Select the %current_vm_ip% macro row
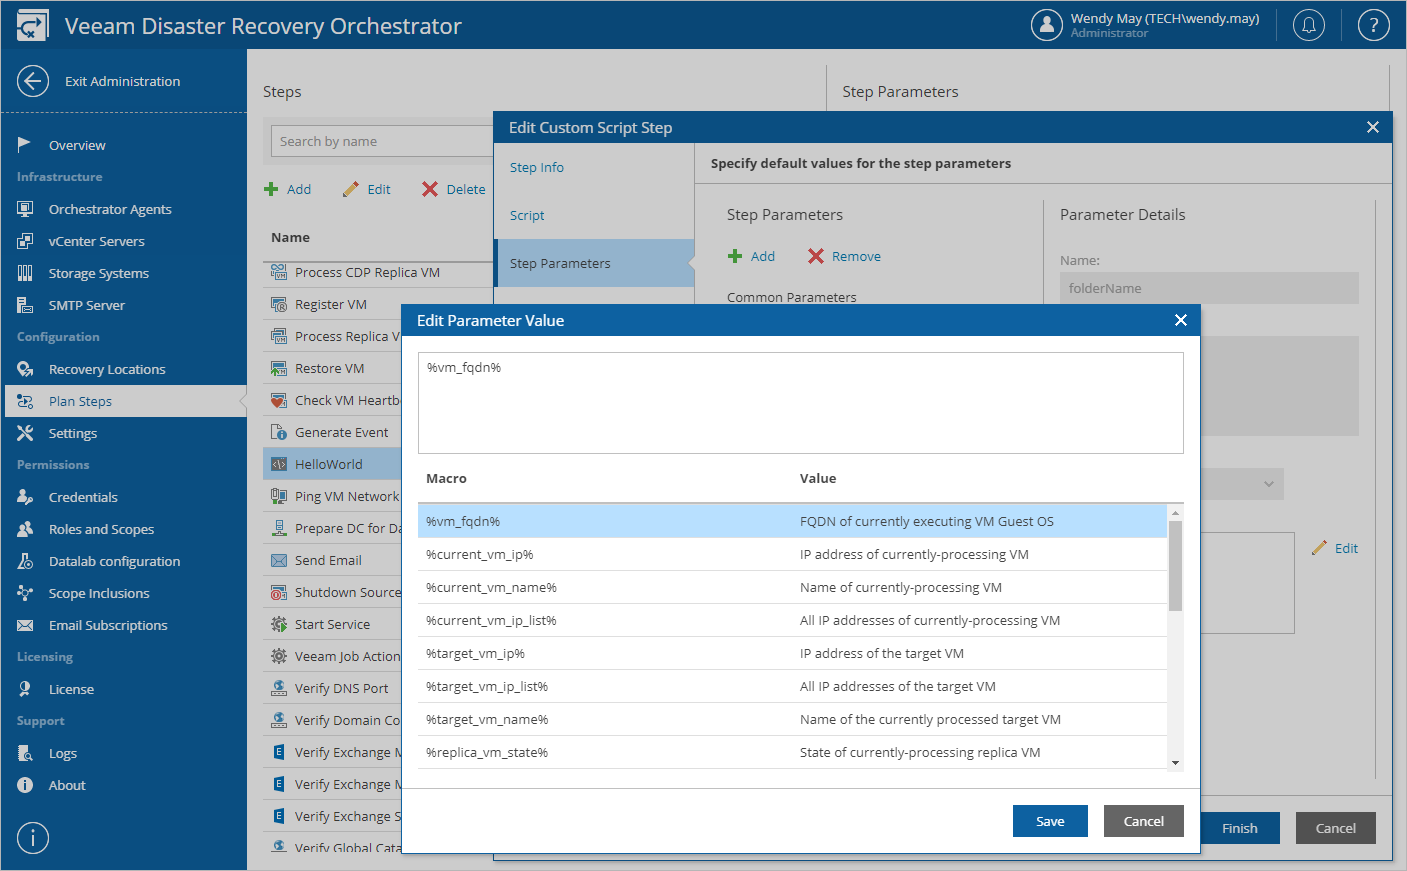The image size is (1407, 871). coord(792,554)
